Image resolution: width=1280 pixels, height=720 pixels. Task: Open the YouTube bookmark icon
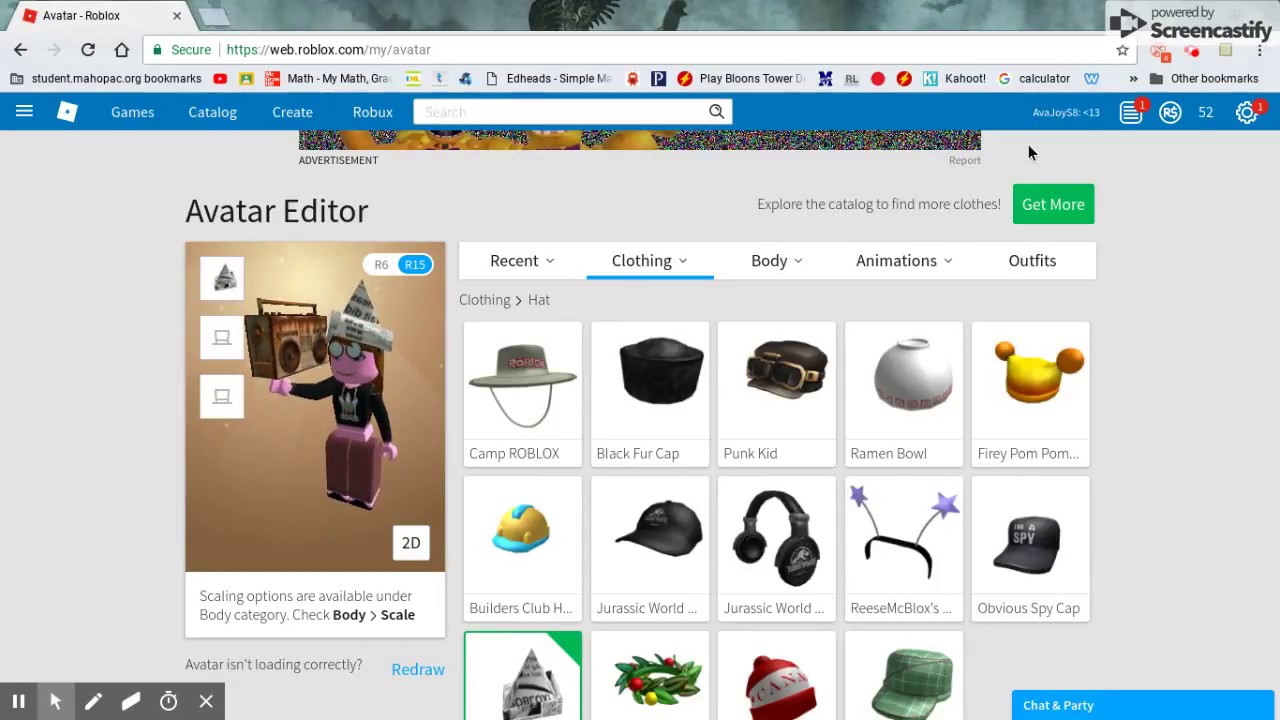click(220, 78)
